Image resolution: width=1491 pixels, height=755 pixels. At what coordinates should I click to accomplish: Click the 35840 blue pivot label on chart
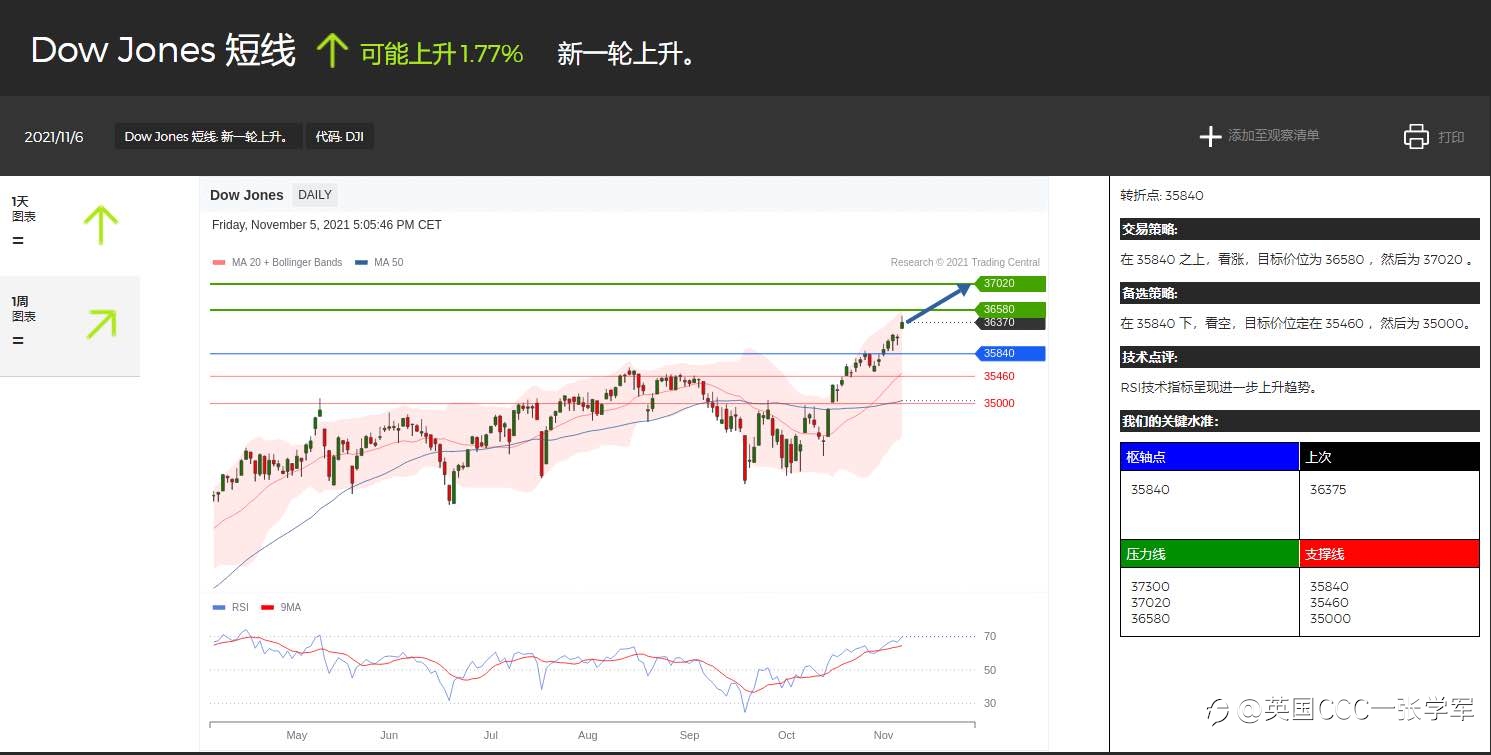pyautogui.click(x=1009, y=354)
